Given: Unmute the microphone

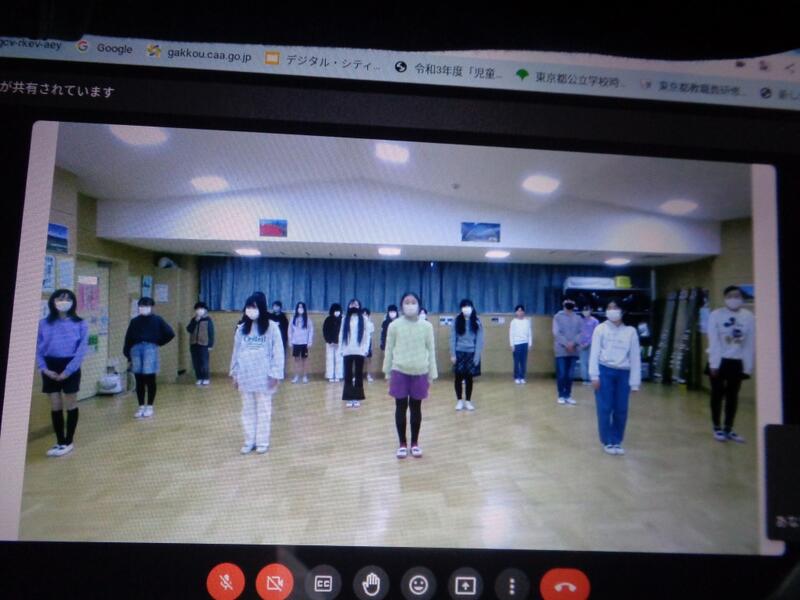Looking at the screenshot, I should coord(226,582).
